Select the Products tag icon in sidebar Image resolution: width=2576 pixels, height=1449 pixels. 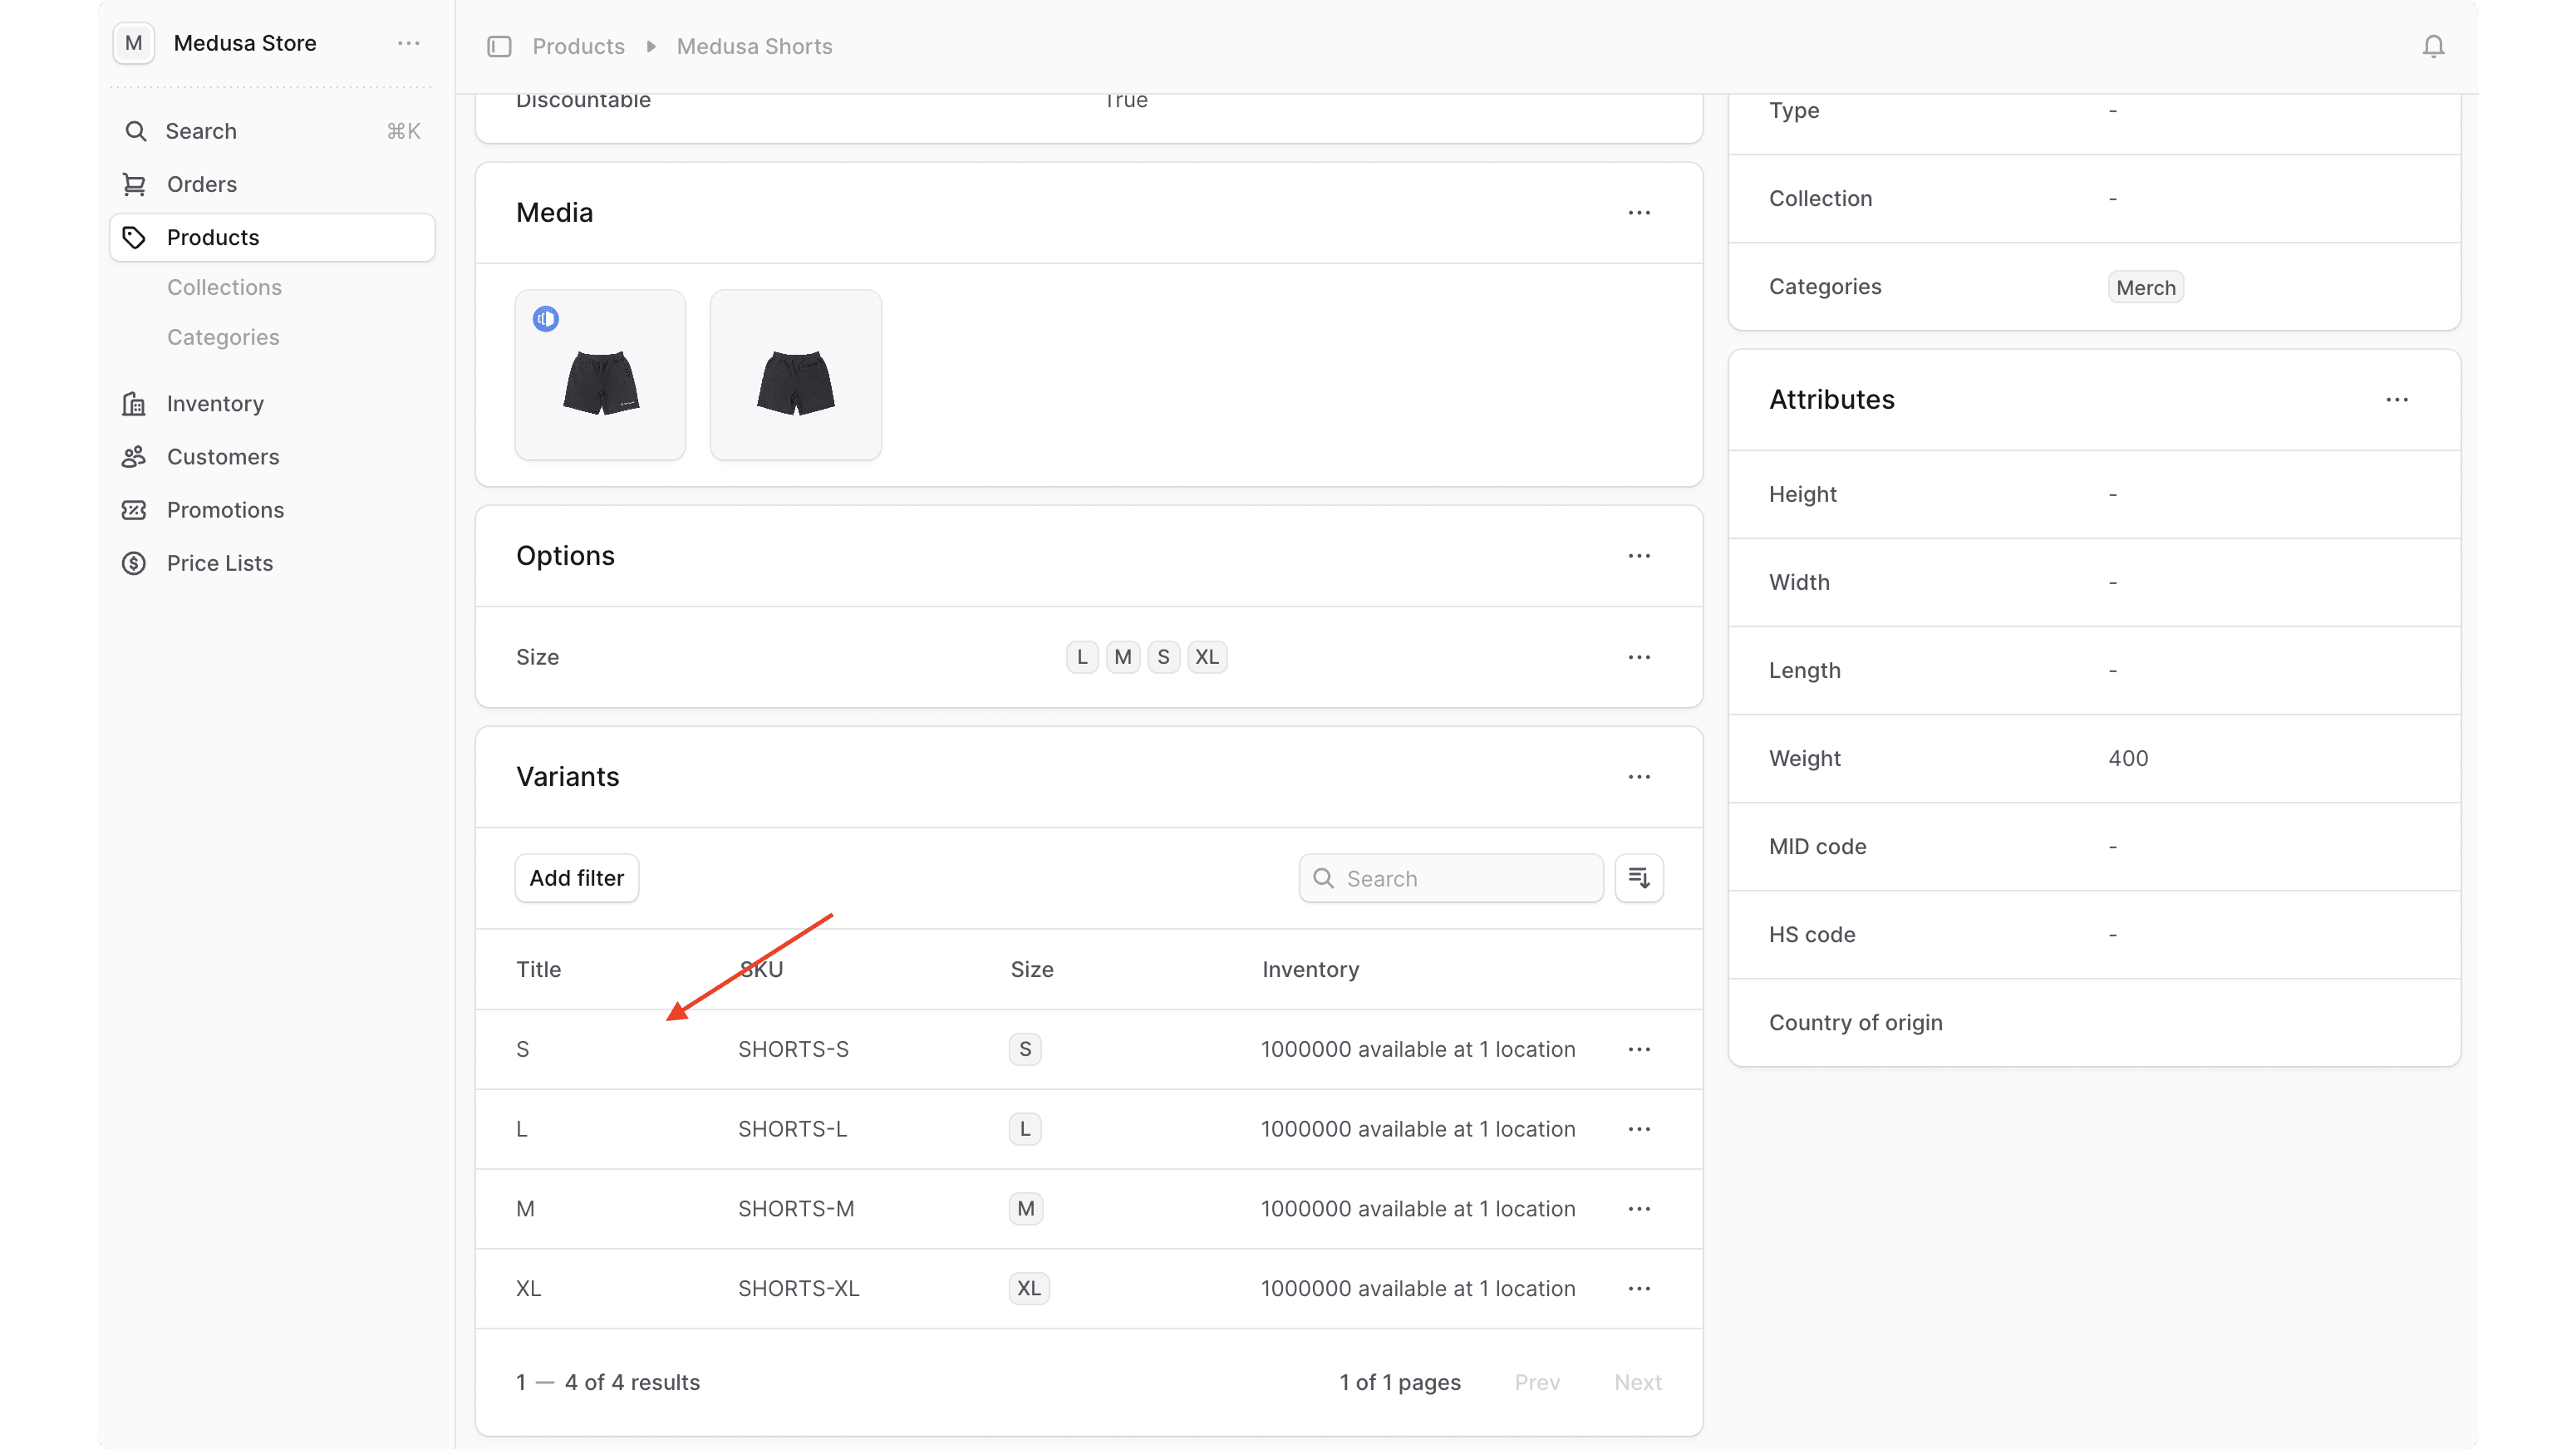coord(135,237)
